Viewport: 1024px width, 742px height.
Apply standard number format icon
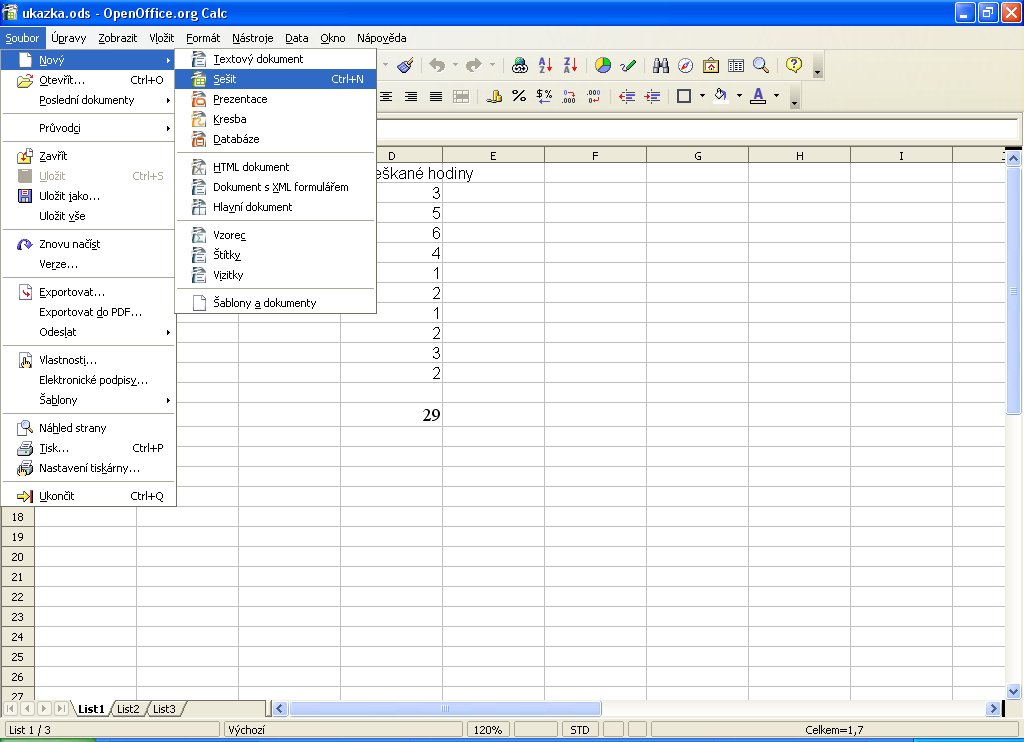point(544,97)
